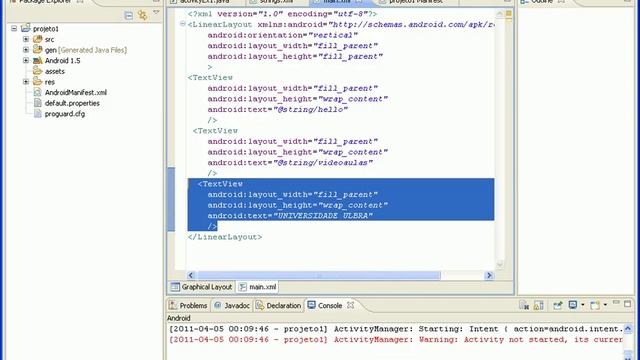
Task: Toggle Link with Editor in Package Explorer
Action: click(142, 16)
